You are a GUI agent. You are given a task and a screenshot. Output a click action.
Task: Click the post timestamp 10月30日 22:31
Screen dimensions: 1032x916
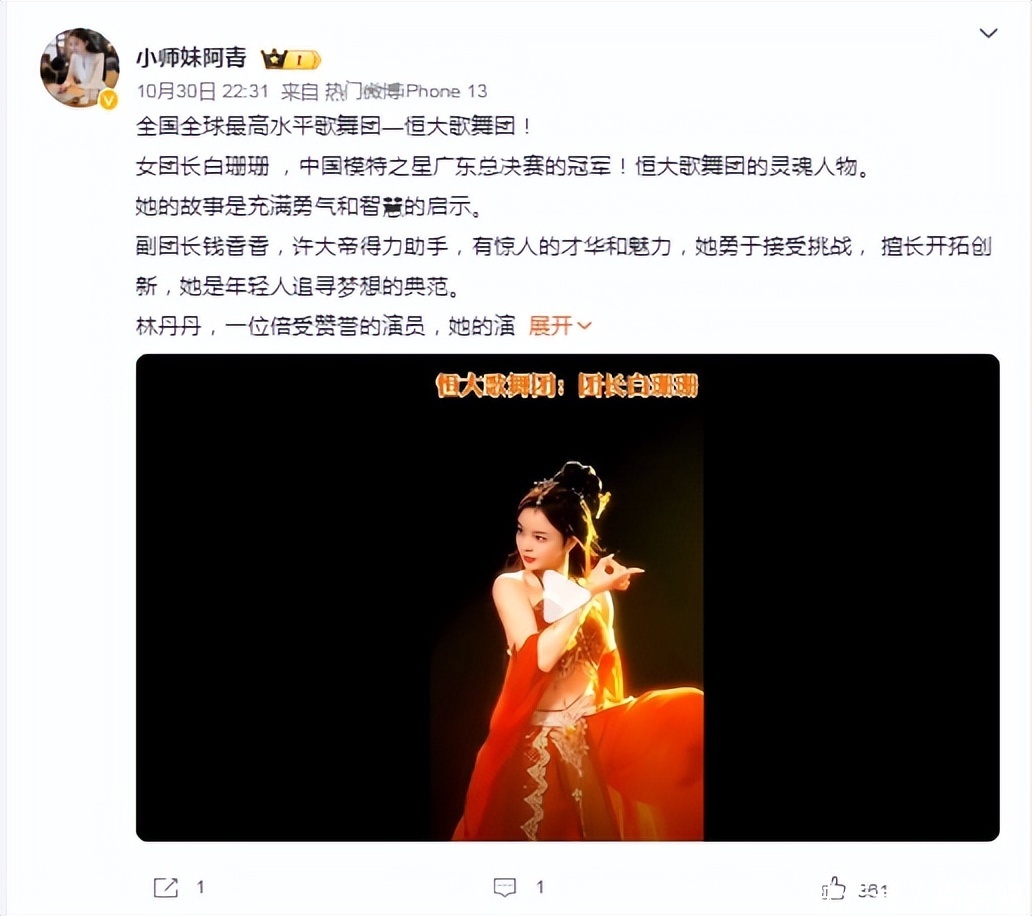202,91
